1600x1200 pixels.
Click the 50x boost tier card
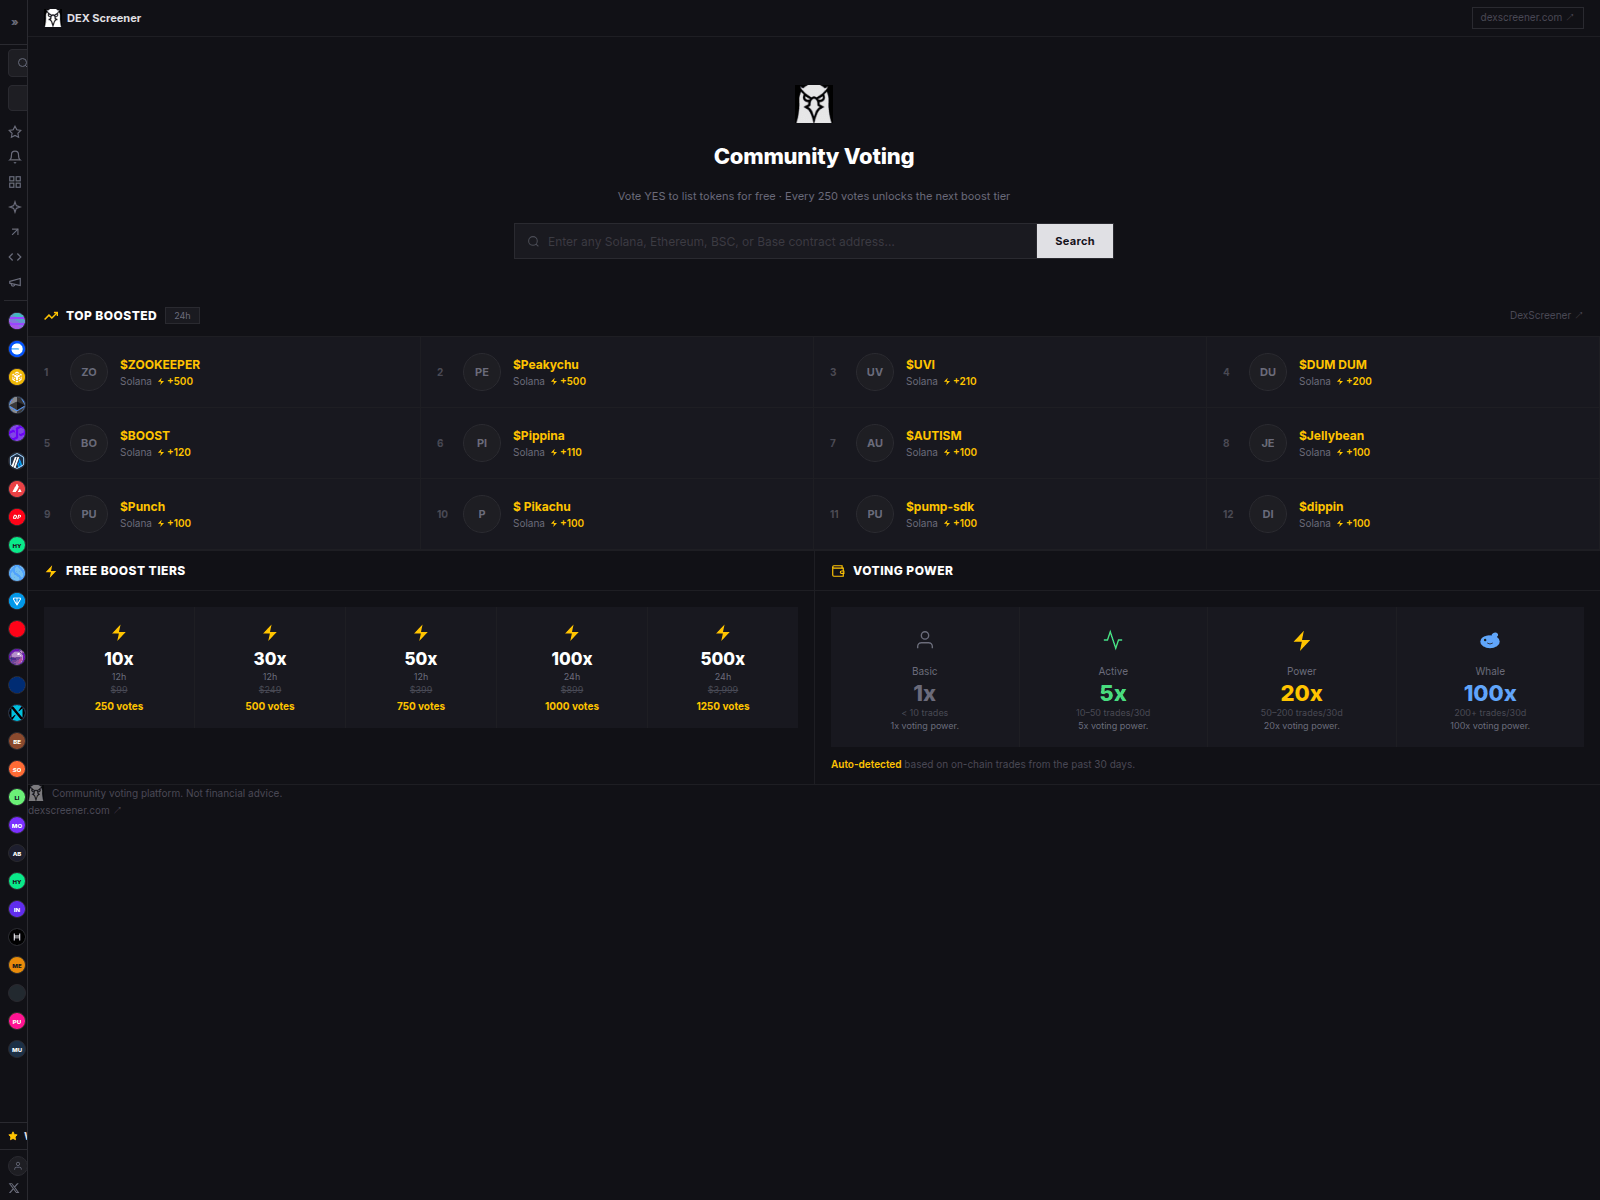coord(421,667)
